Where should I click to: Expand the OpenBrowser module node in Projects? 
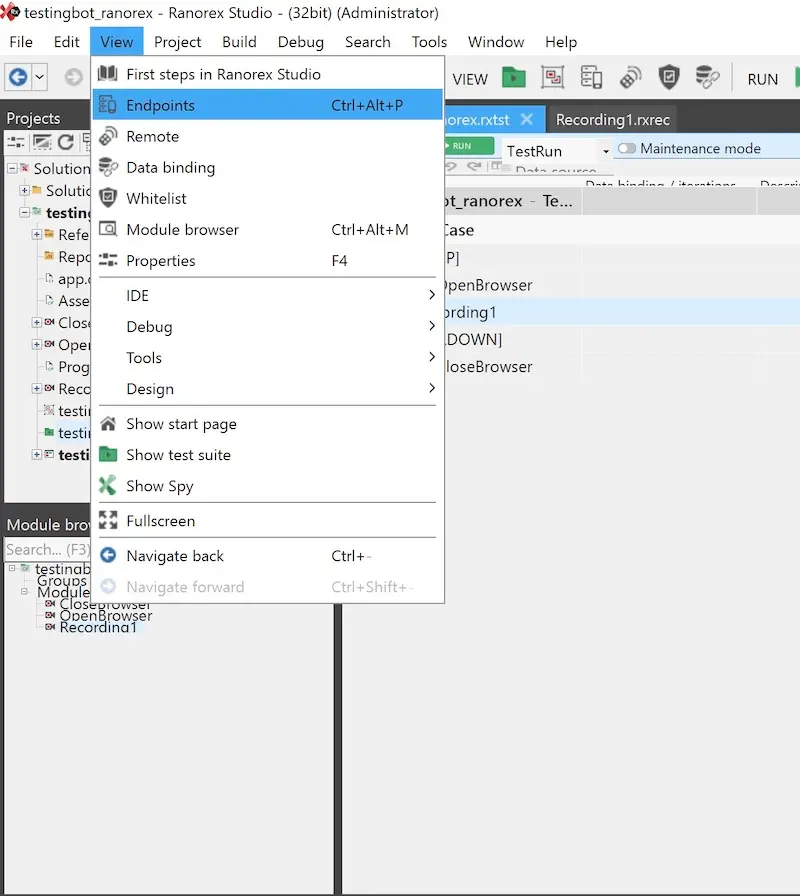pyautogui.click(x=37, y=344)
